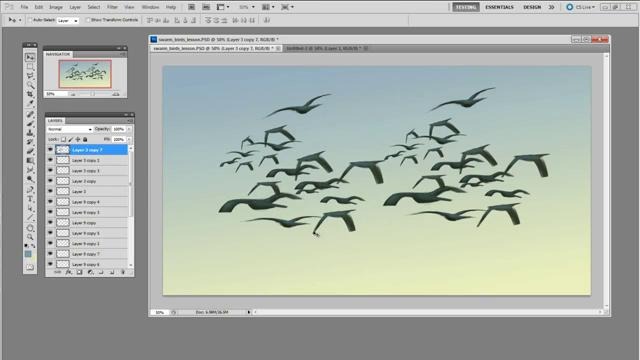Screen dimensions: 640x360
Task: Select the Crop tool
Action: click(30, 94)
